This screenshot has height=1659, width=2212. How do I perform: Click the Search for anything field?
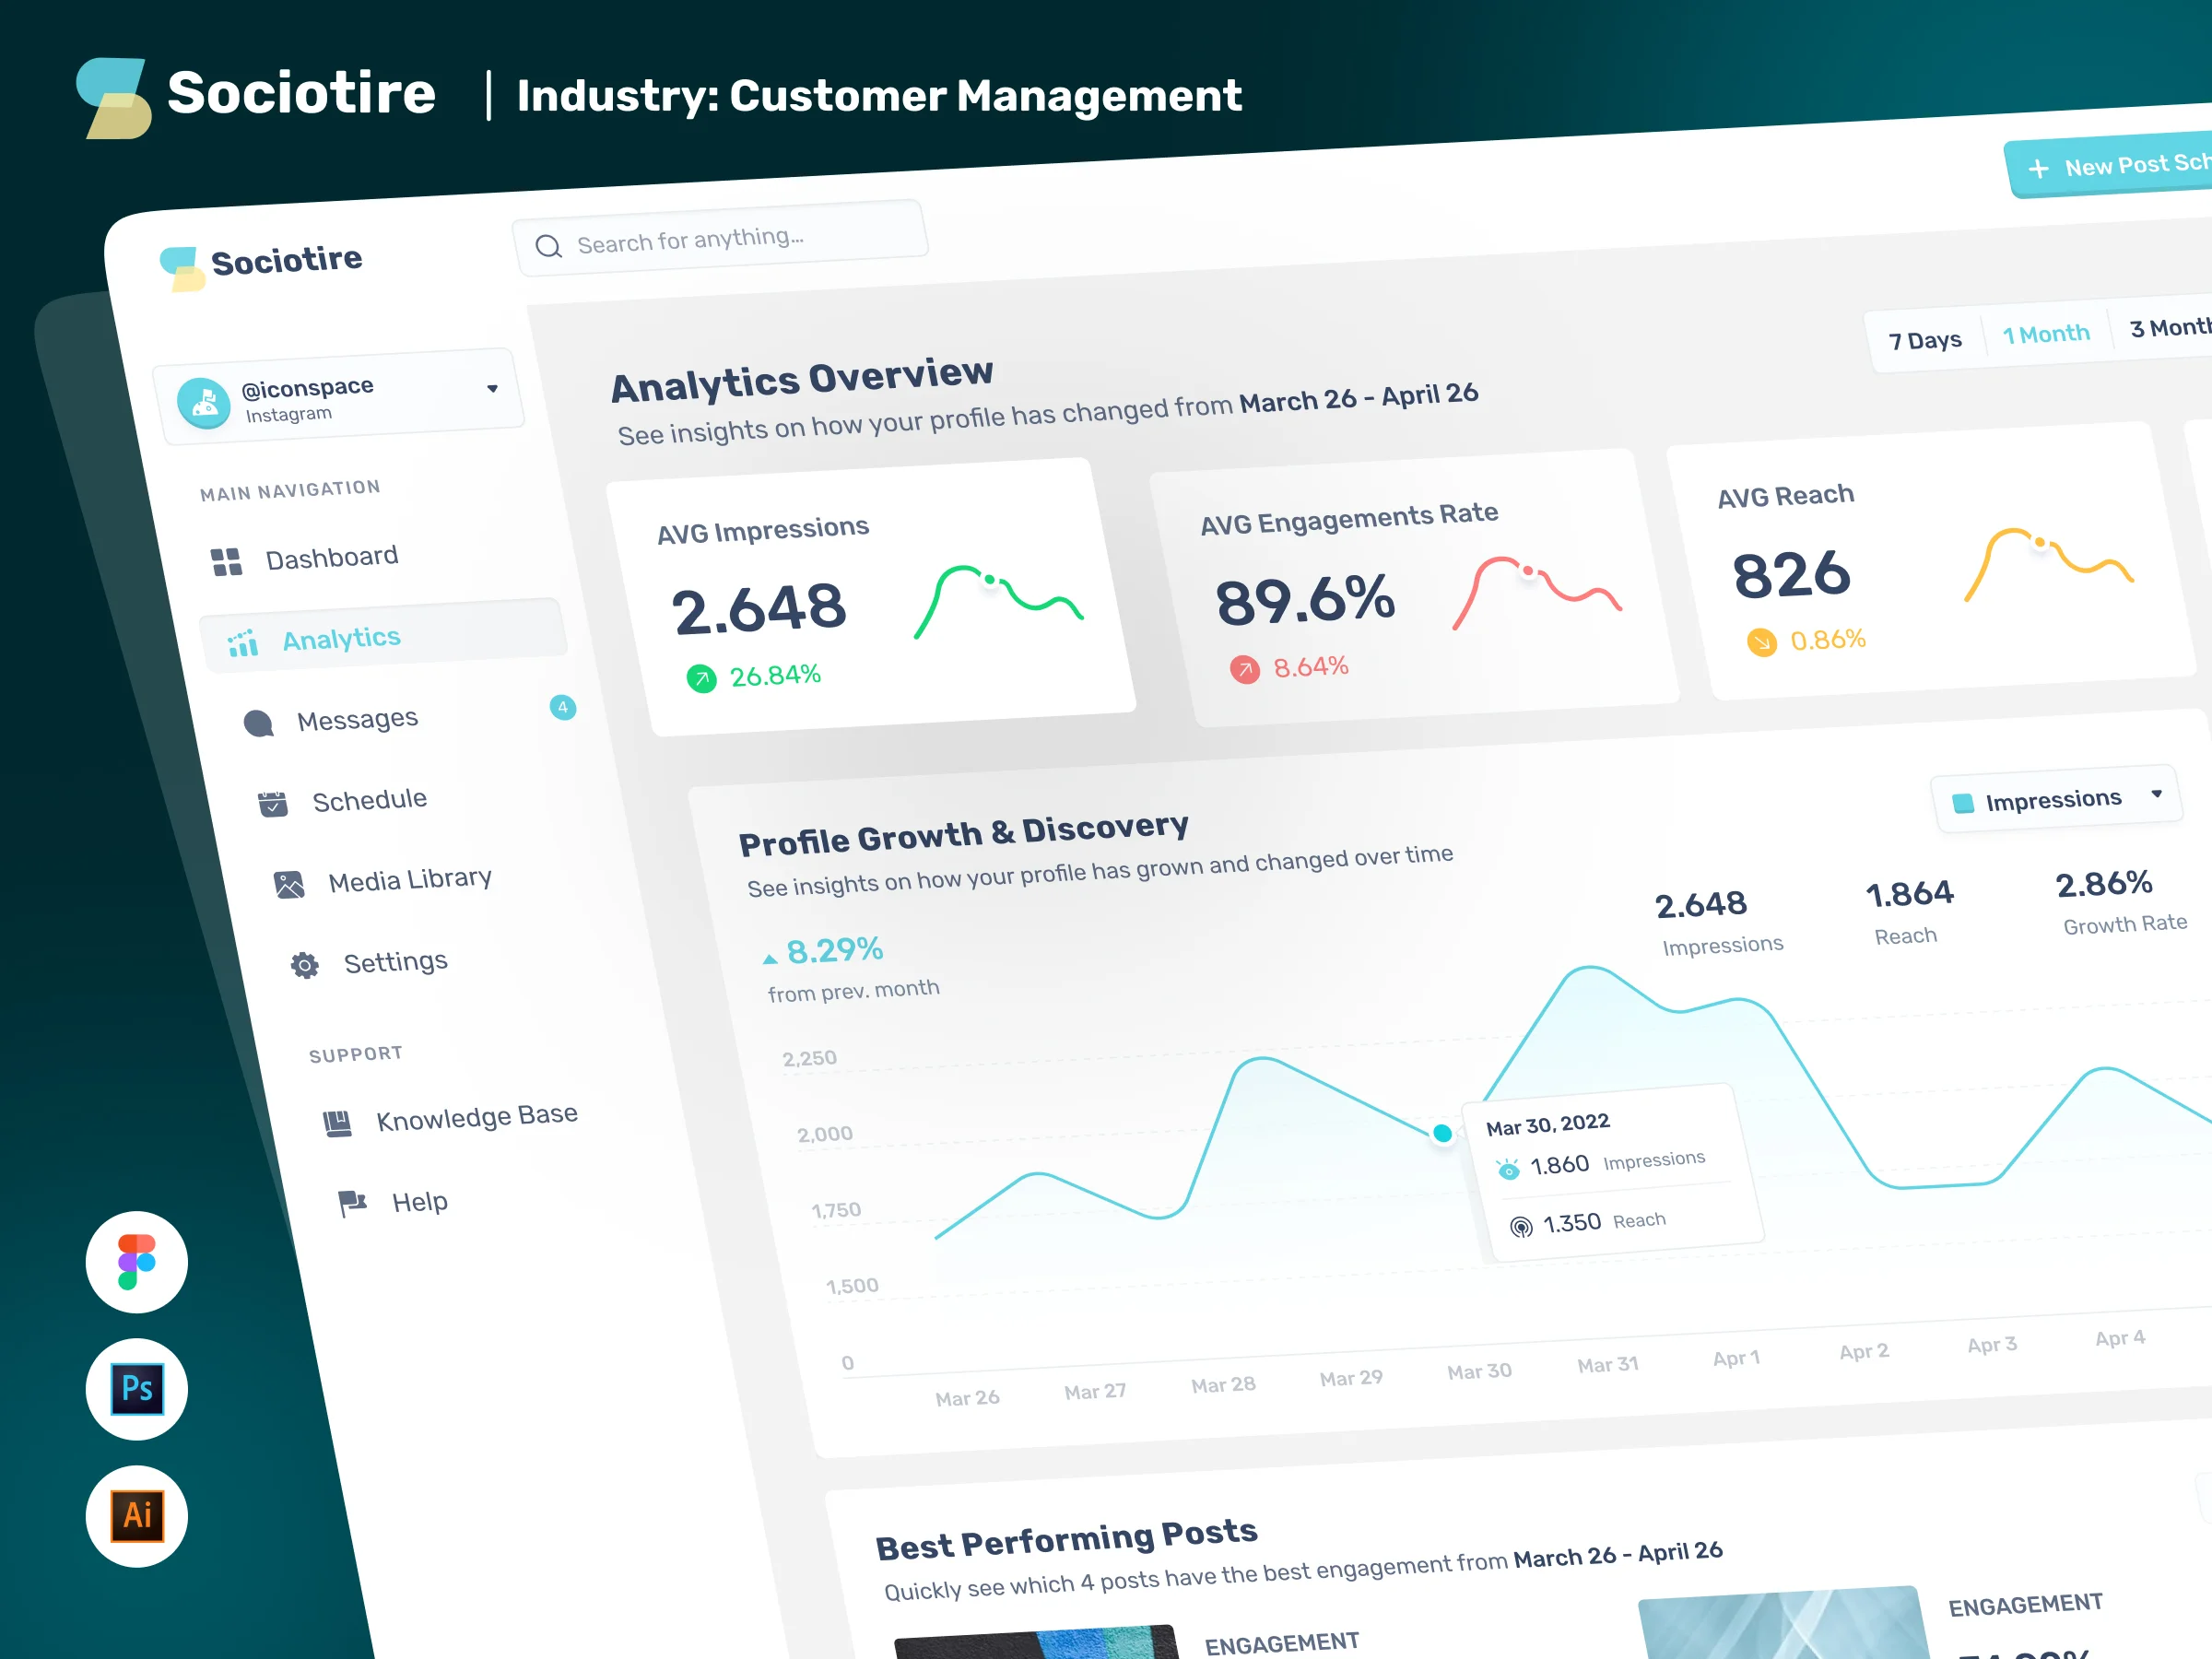click(720, 239)
